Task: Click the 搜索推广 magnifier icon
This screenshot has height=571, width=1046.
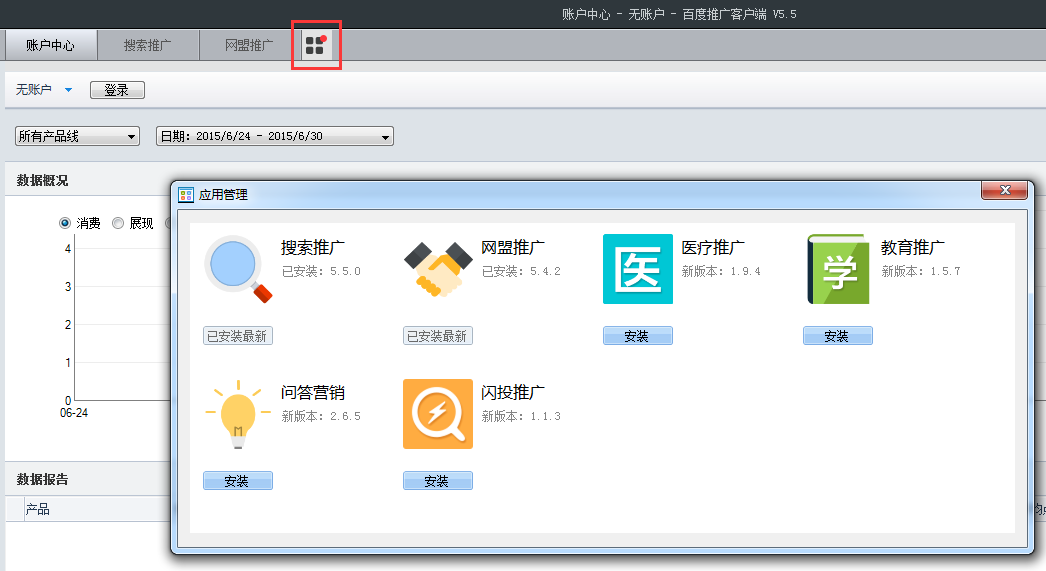Action: click(x=238, y=270)
